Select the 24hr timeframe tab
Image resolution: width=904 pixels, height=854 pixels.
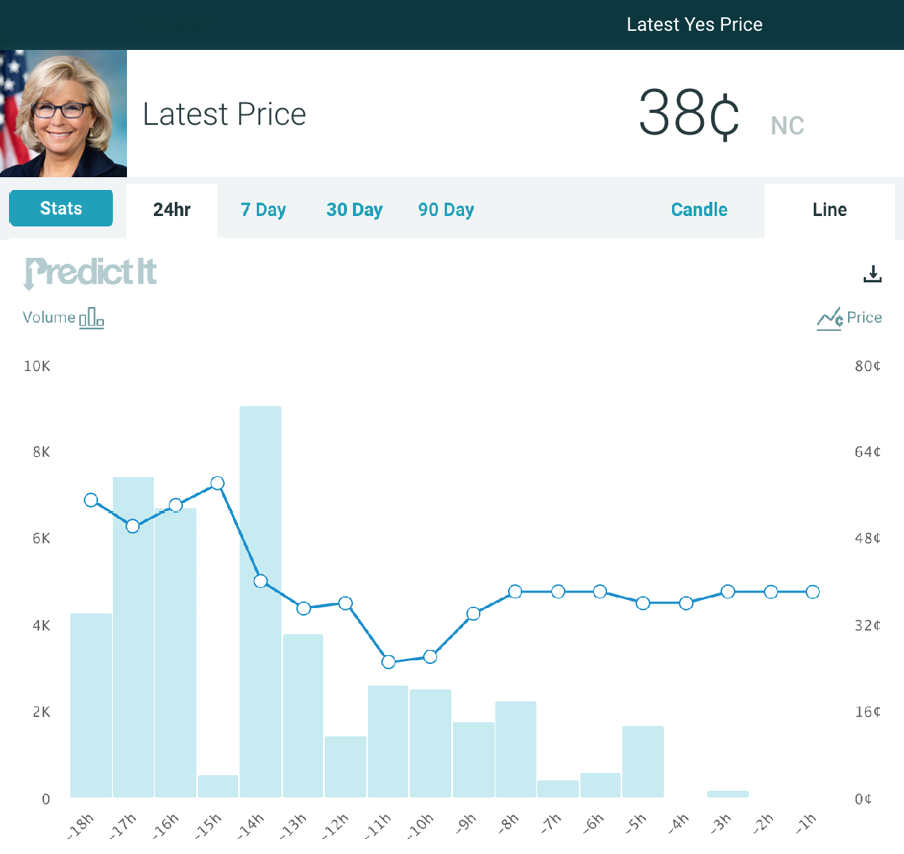(x=172, y=210)
